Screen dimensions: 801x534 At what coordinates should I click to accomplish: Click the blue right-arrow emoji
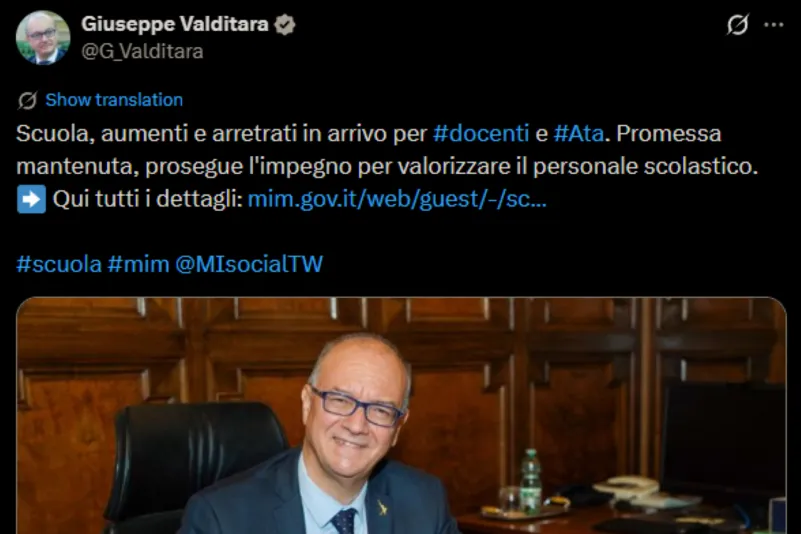(x=31, y=199)
